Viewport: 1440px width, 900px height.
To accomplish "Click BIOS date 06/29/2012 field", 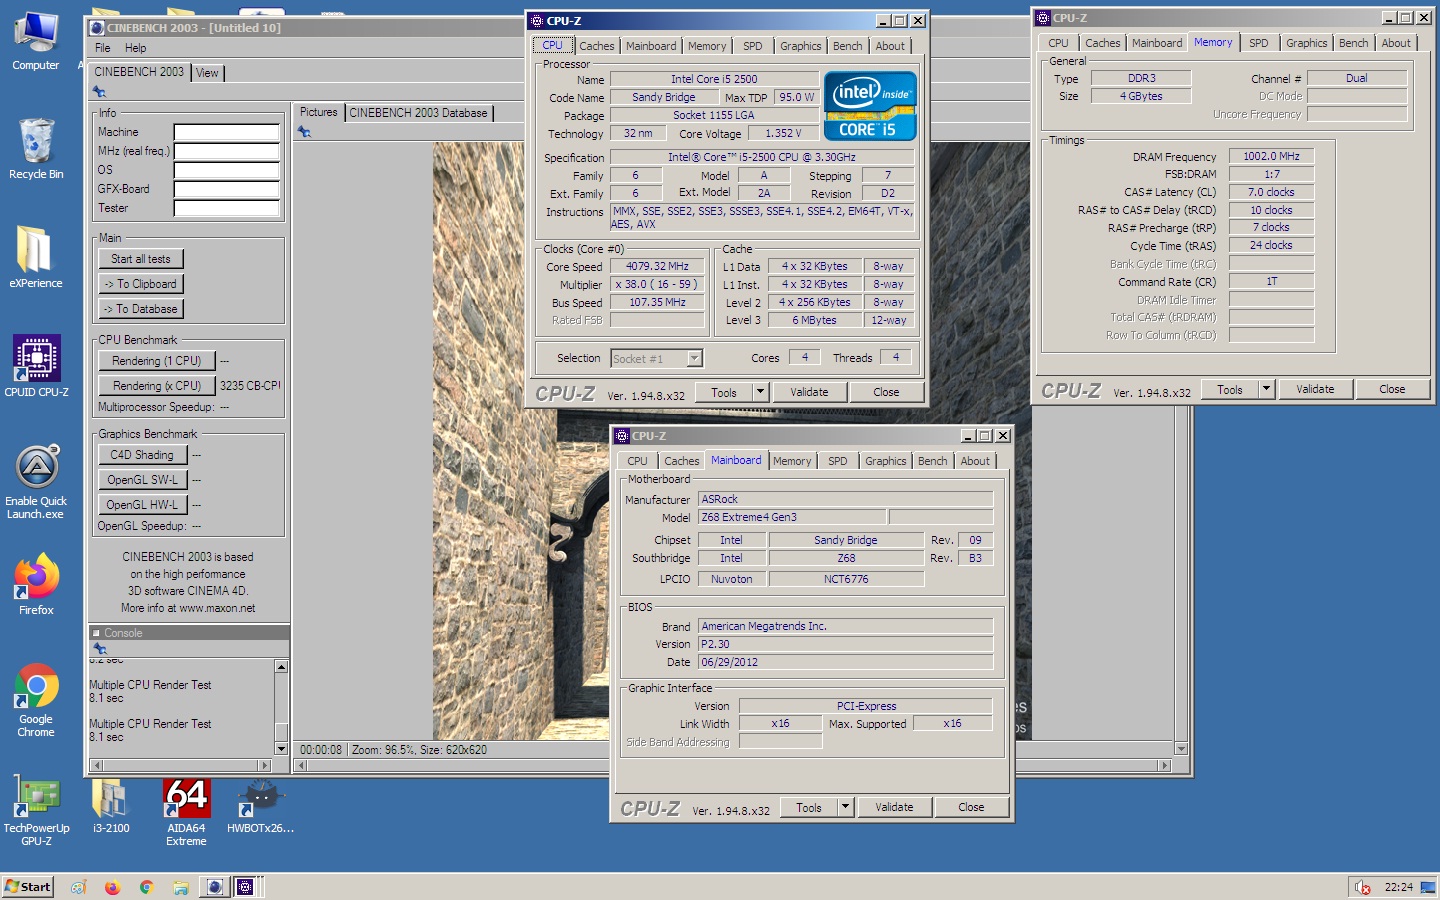I will [845, 663].
